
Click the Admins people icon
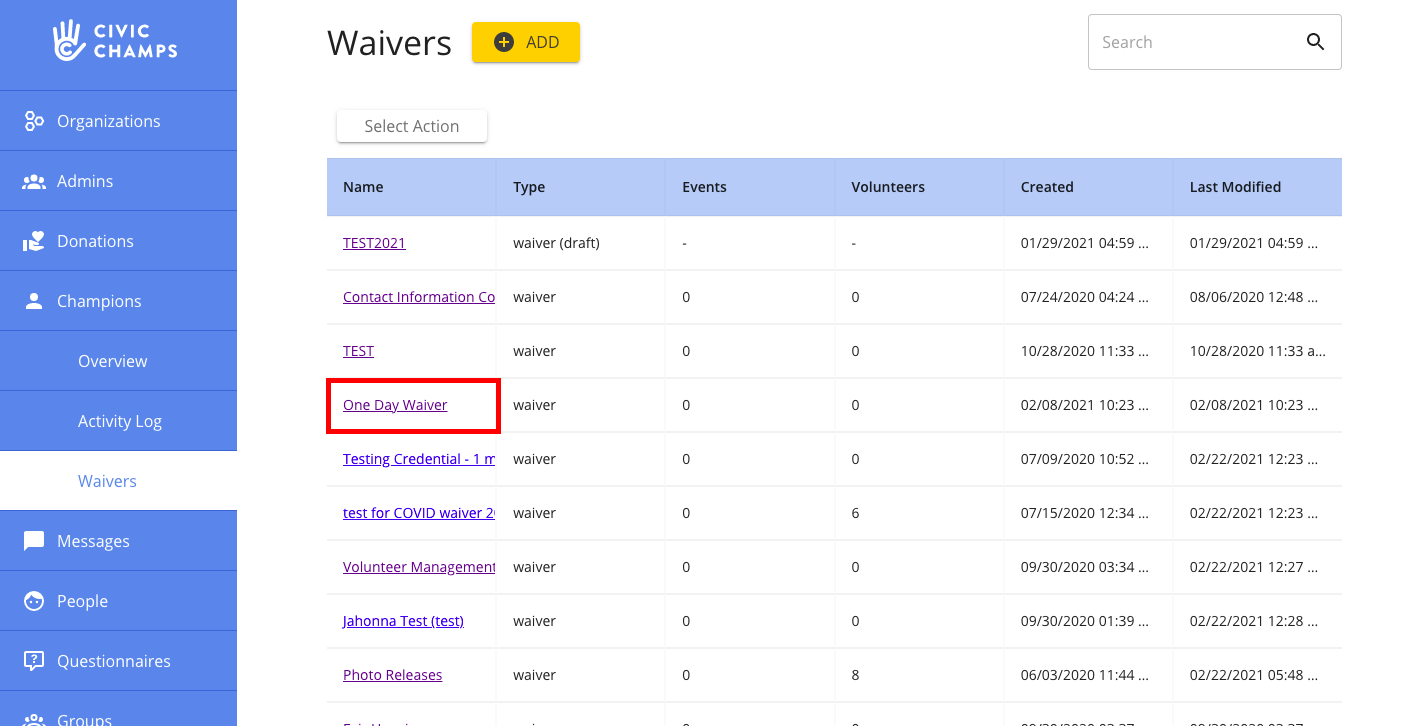point(34,181)
